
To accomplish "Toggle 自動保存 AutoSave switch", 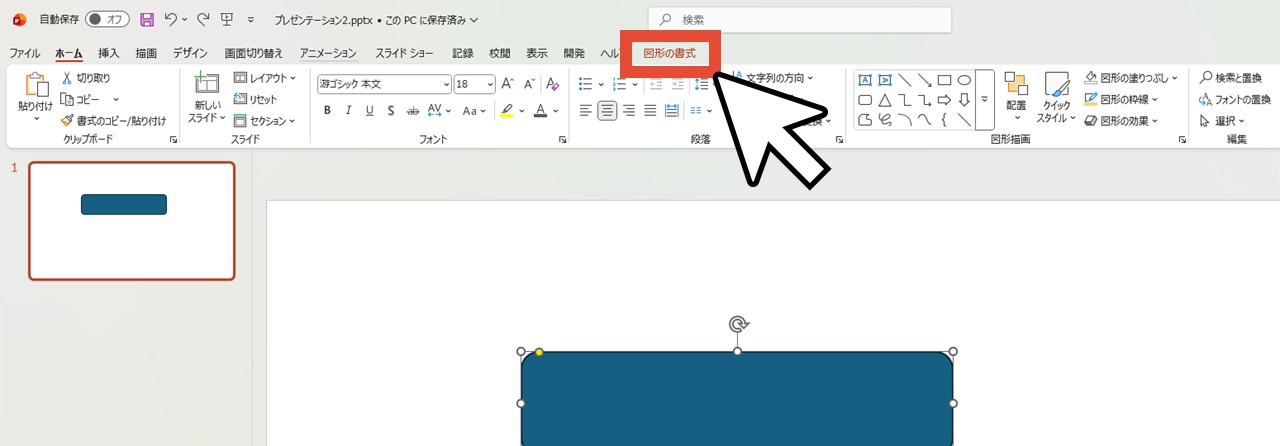I will point(107,19).
